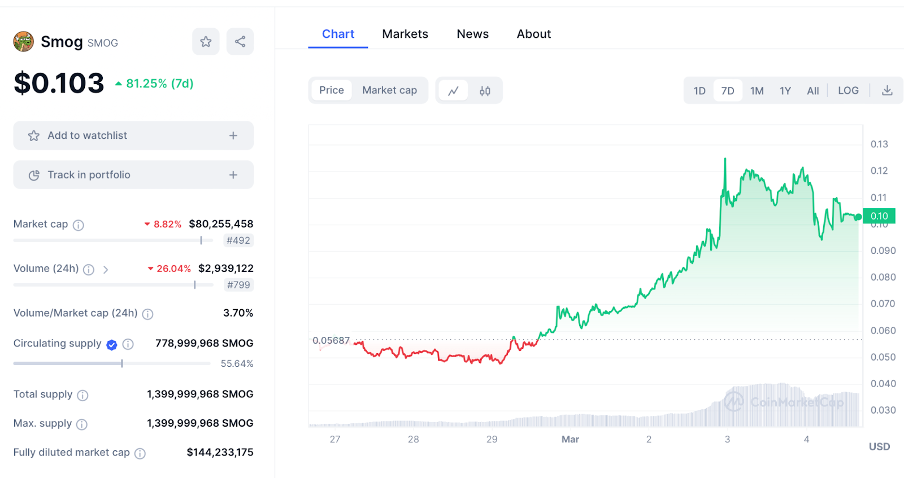This screenshot has width=904, height=478.
Task: Expand Add to watchlist plus sign
Action: (233, 136)
